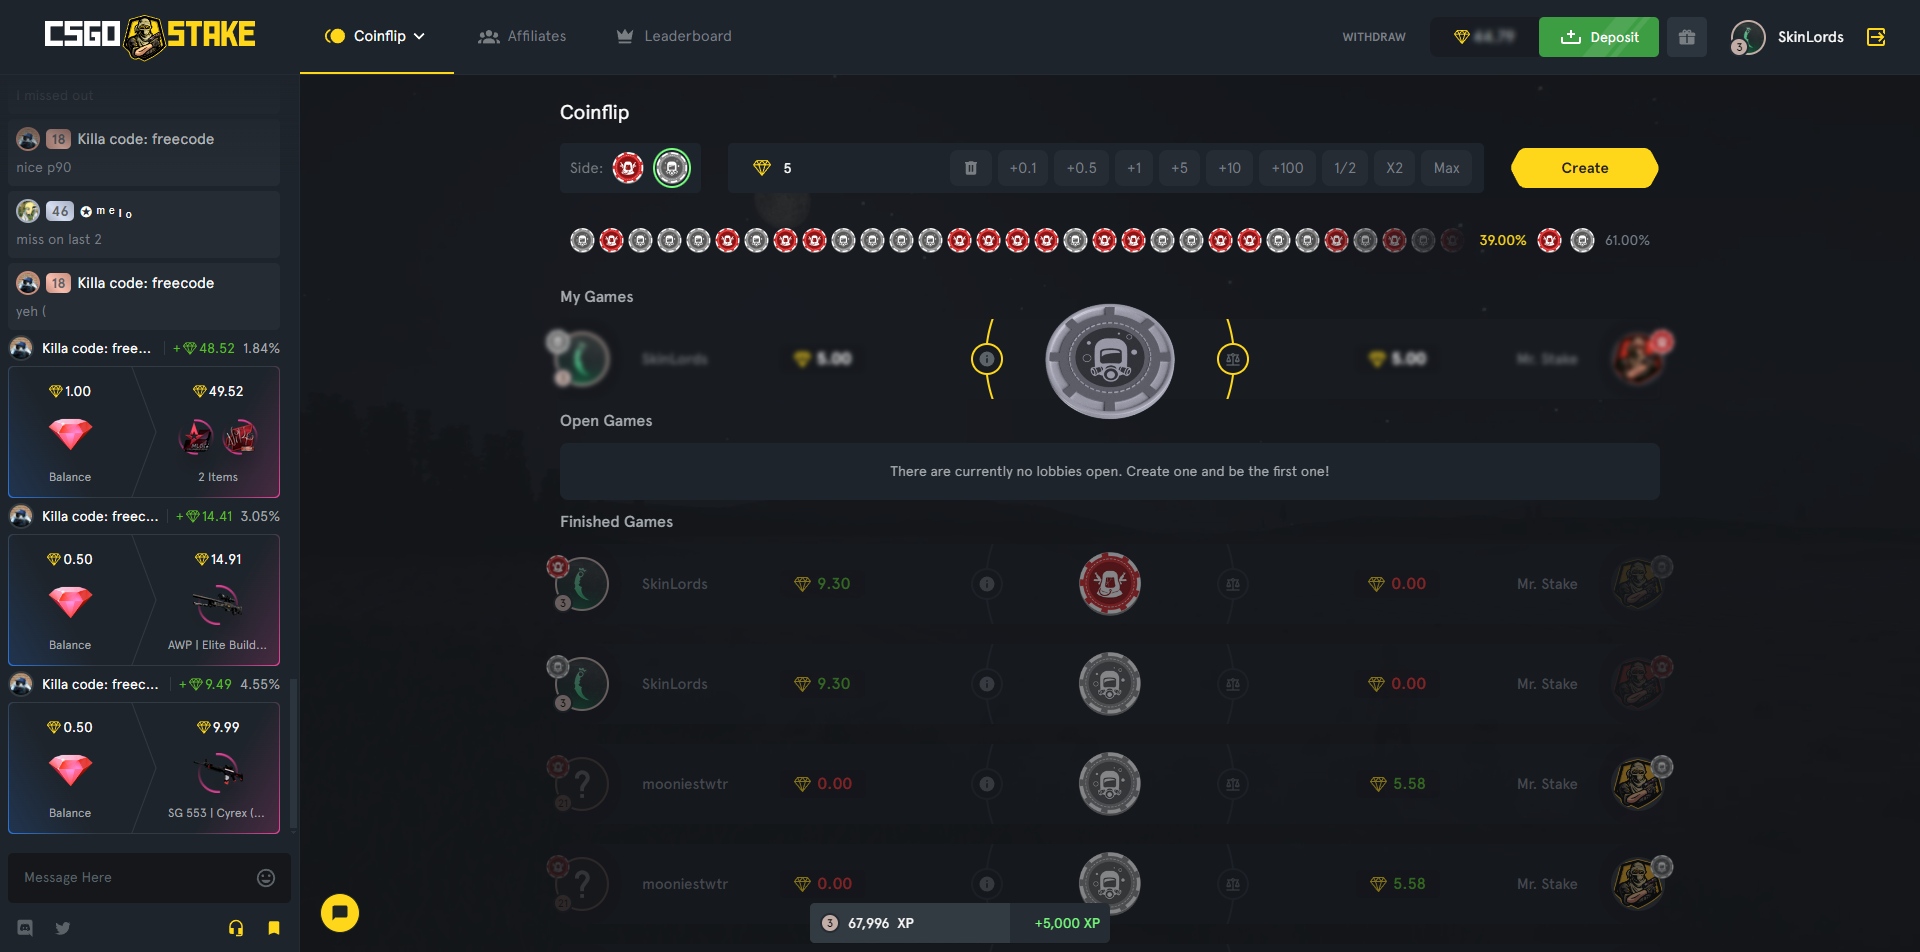The width and height of the screenshot is (1920, 952).
Task: Click the chat sidebar scrollbar
Action: click(x=293, y=754)
